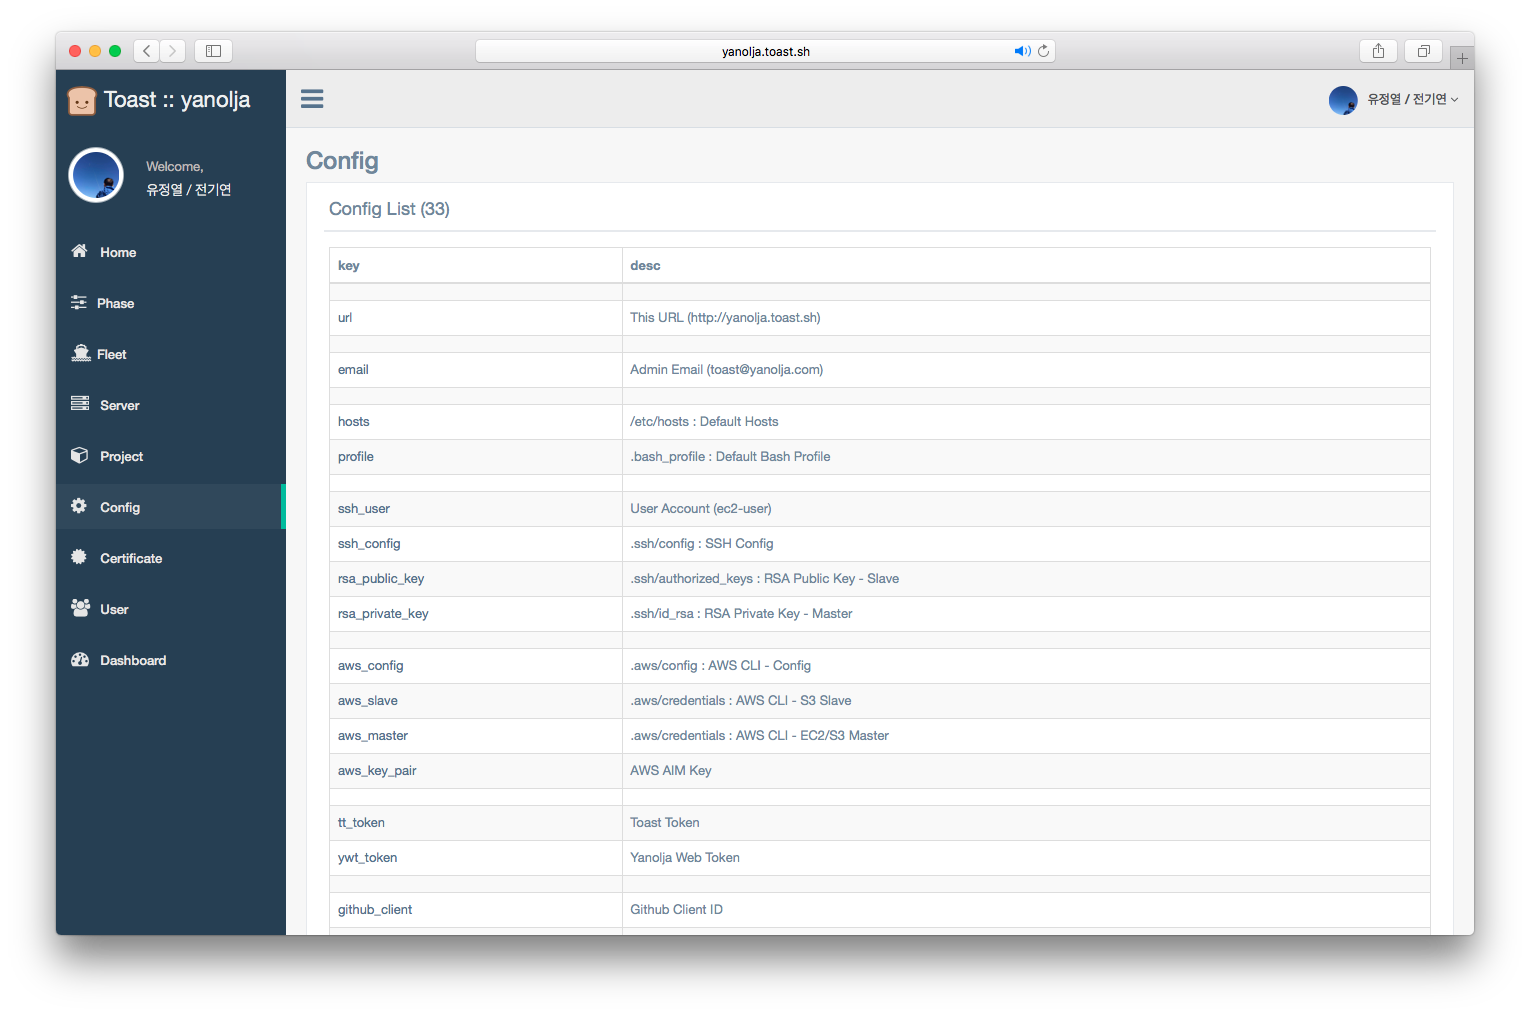Open the Certificate menu item
Image resolution: width=1530 pixels, height=1015 pixels.
(171, 558)
